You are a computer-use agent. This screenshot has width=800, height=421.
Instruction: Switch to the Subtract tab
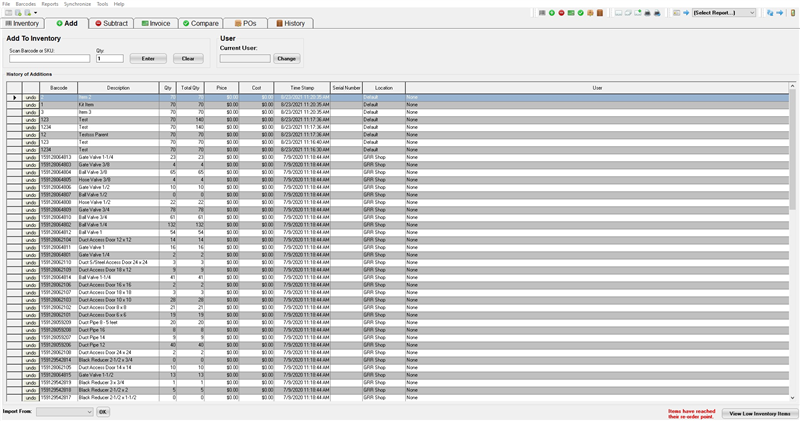(111, 23)
